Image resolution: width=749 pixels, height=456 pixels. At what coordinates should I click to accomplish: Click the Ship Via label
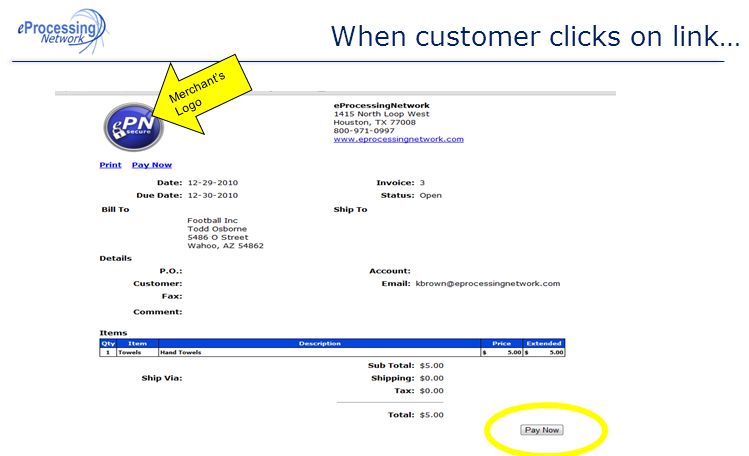tap(161, 378)
